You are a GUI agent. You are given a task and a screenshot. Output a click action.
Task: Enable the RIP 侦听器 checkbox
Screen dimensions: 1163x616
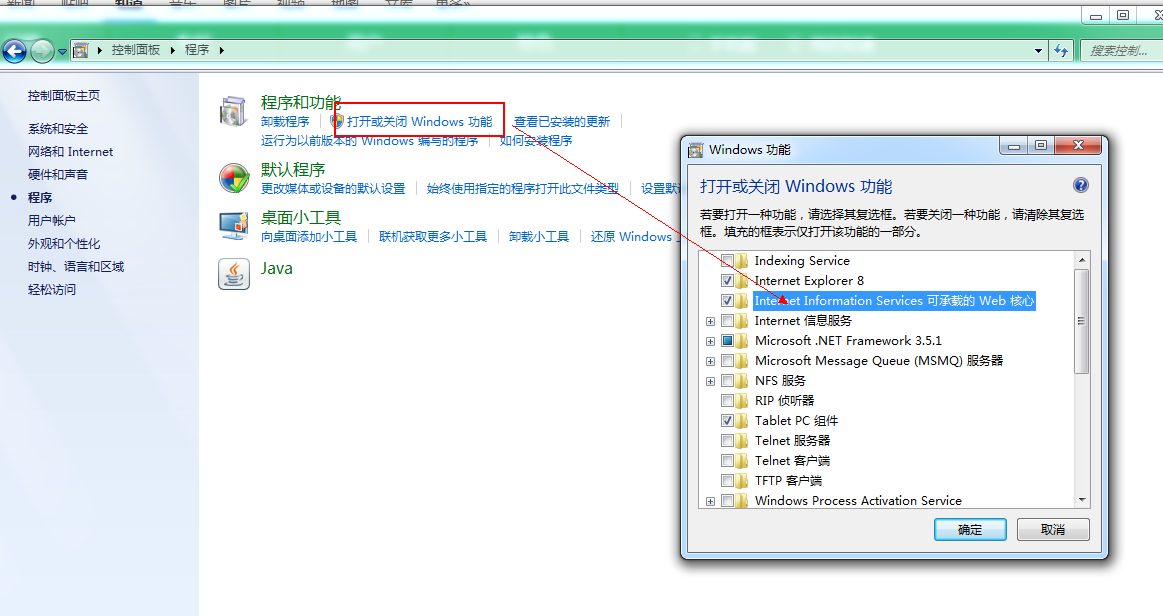(727, 401)
